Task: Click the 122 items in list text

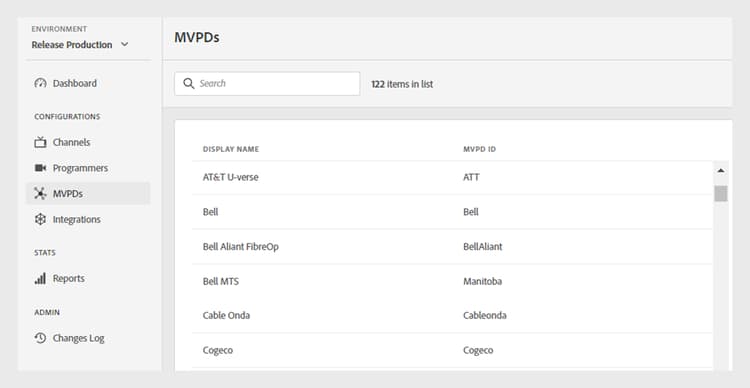Action: click(x=402, y=84)
